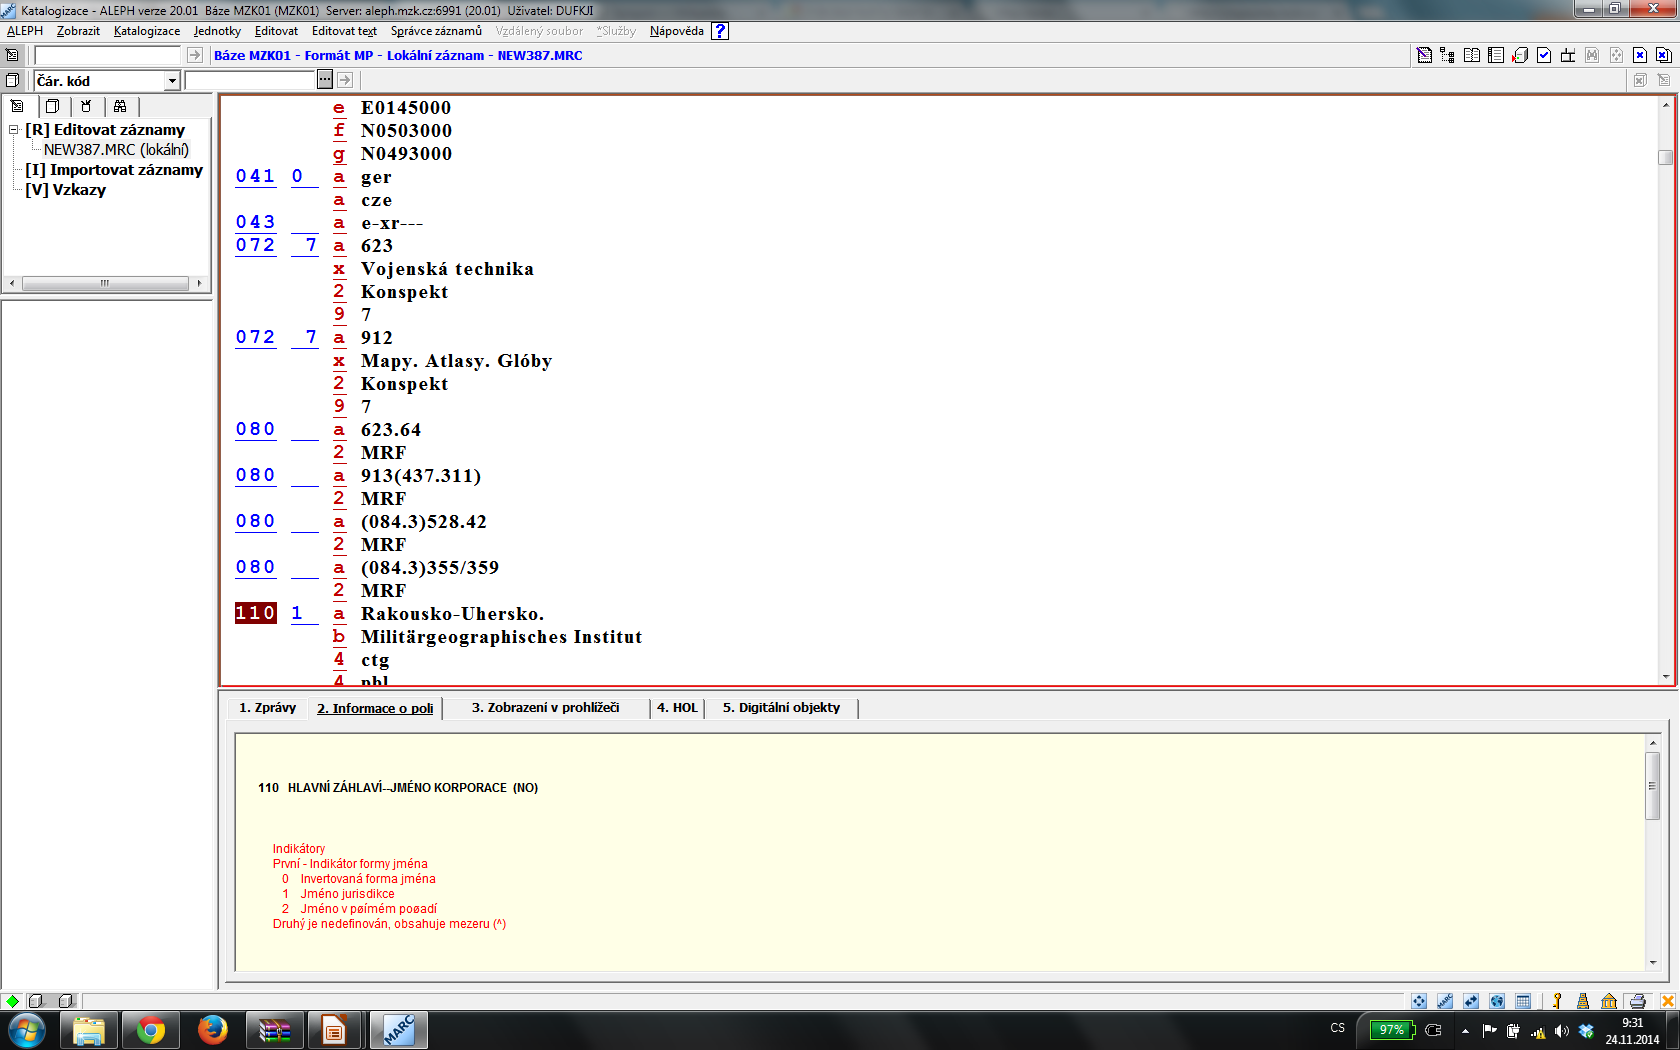Click into the barcode value input field
Image resolution: width=1680 pixels, height=1050 pixels.
(250, 80)
